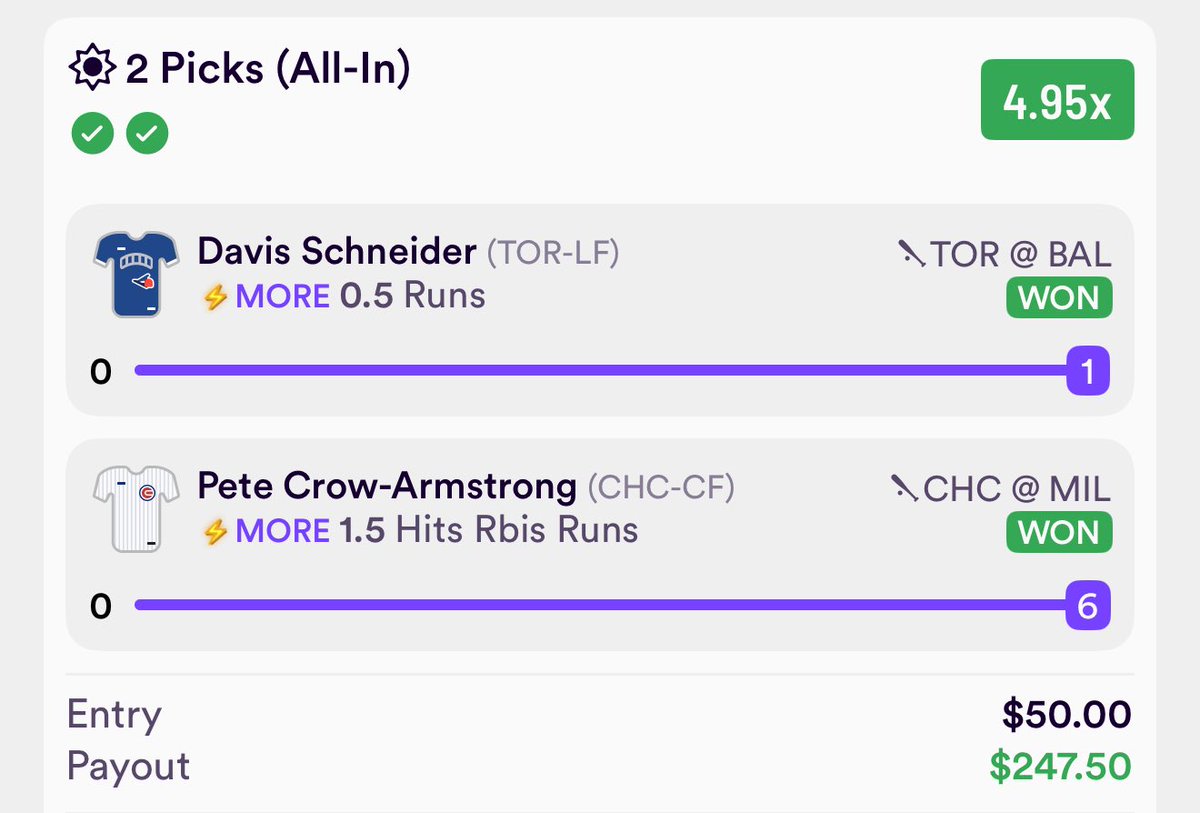The image size is (1200, 813).
Task: Open Pete Crow-Armstrong player name
Action: [387, 487]
